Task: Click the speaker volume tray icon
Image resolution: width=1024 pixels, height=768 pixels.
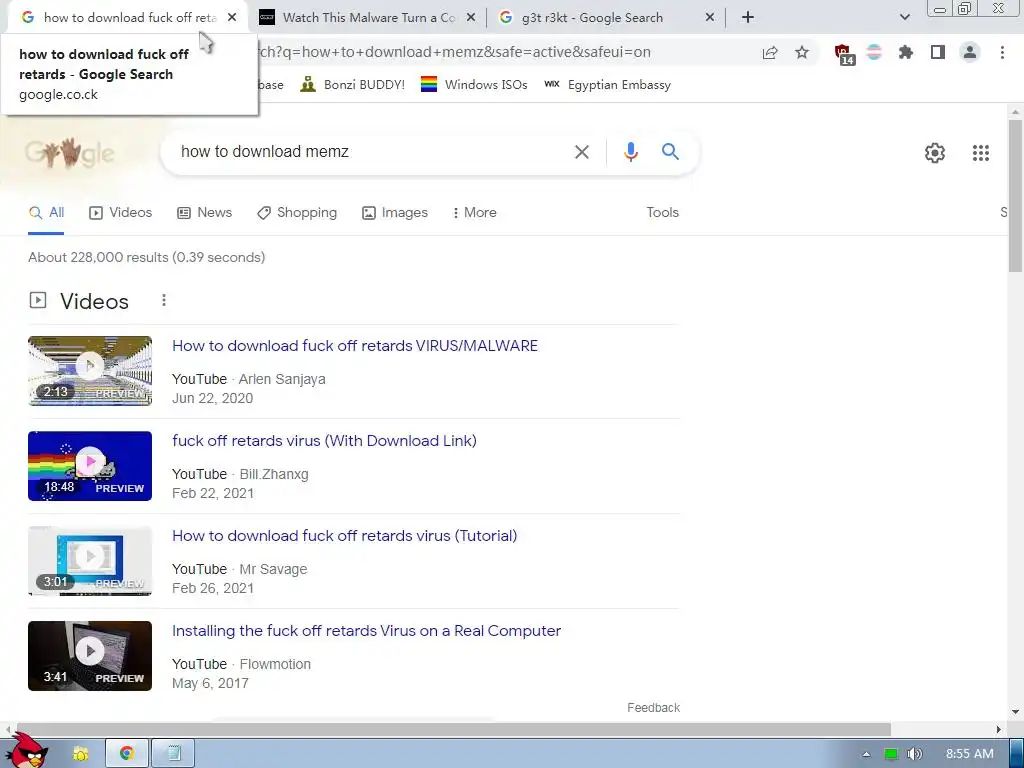Action: click(914, 754)
